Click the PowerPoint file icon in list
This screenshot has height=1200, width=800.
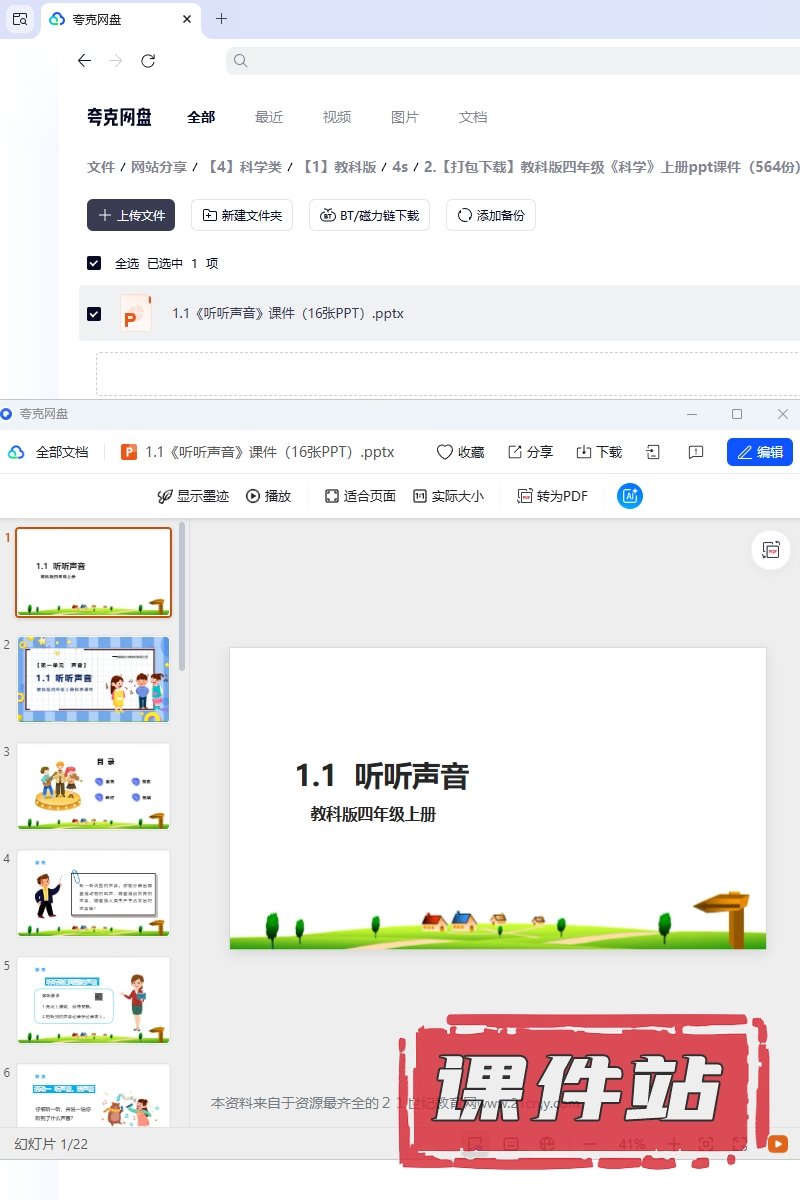[x=135, y=313]
